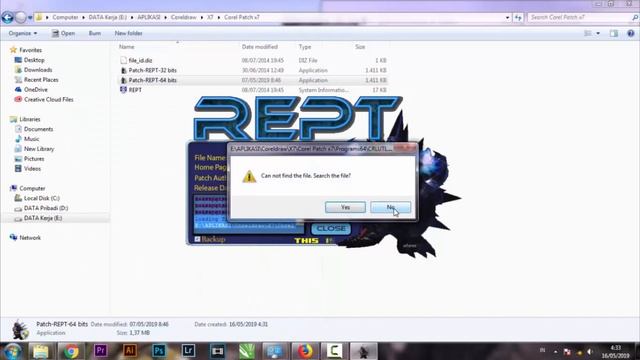Click Computer in navigation pane
This screenshot has height=360, width=640.
coord(32,188)
